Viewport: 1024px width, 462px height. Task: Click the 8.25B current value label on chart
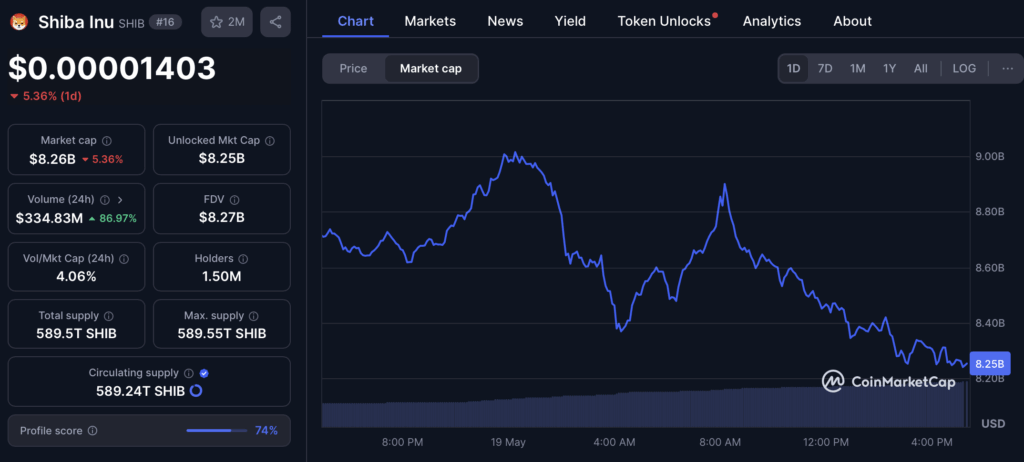point(990,363)
